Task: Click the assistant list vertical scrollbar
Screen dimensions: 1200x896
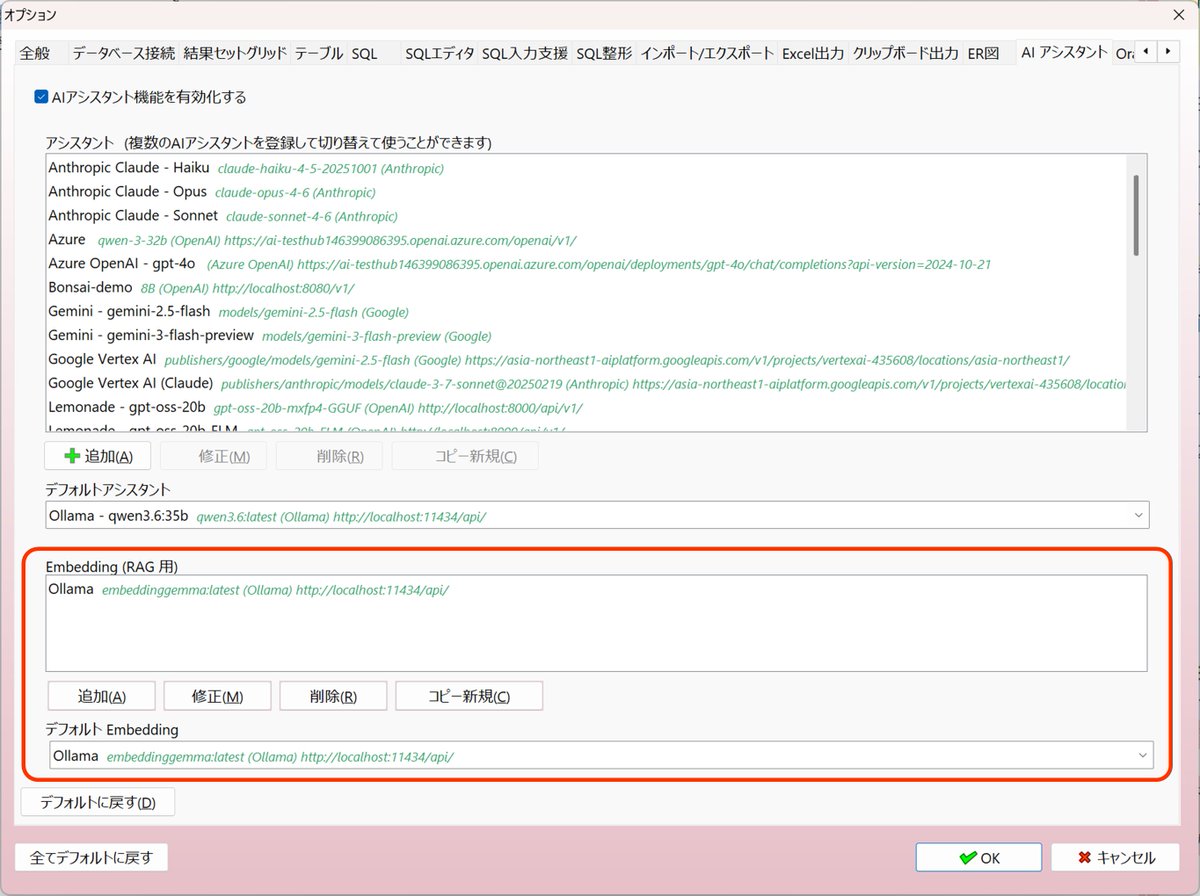Action: [x=1136, y=215]
